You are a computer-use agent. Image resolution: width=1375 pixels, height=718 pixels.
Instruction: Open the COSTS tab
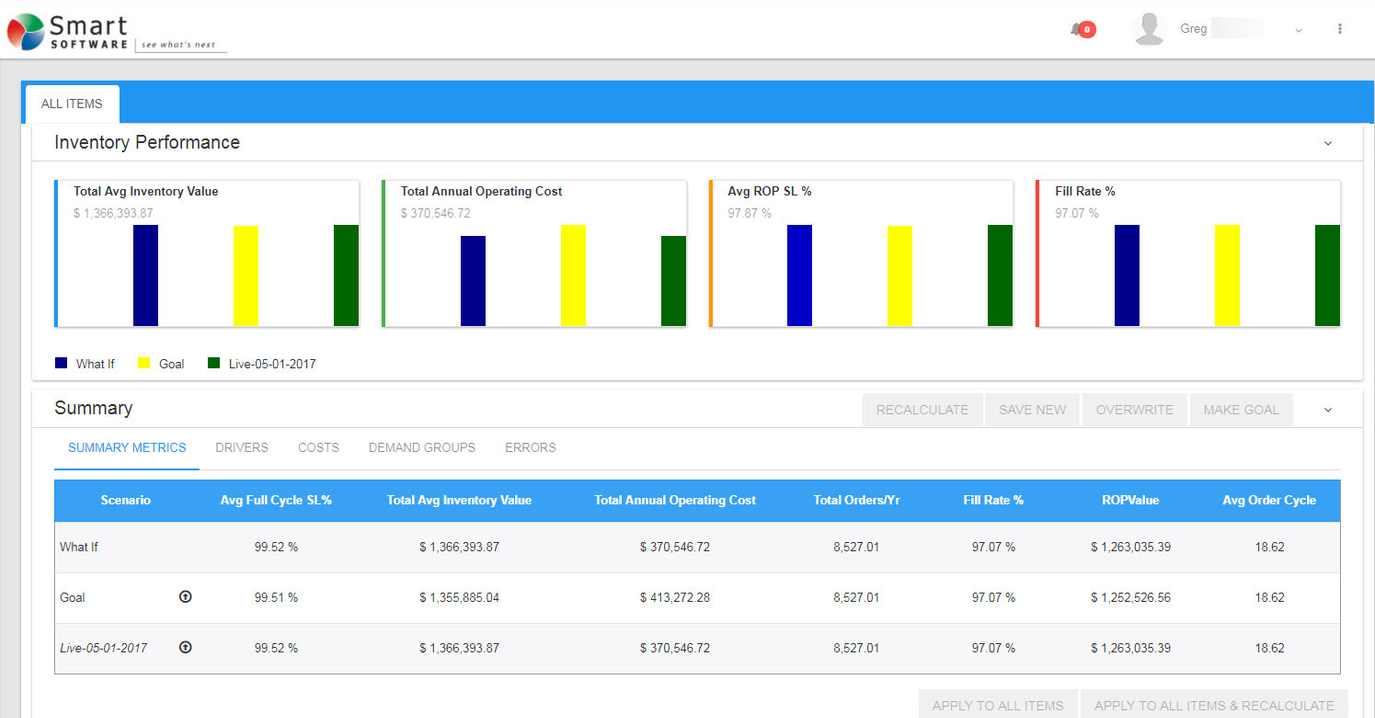(x=318, y=448)
